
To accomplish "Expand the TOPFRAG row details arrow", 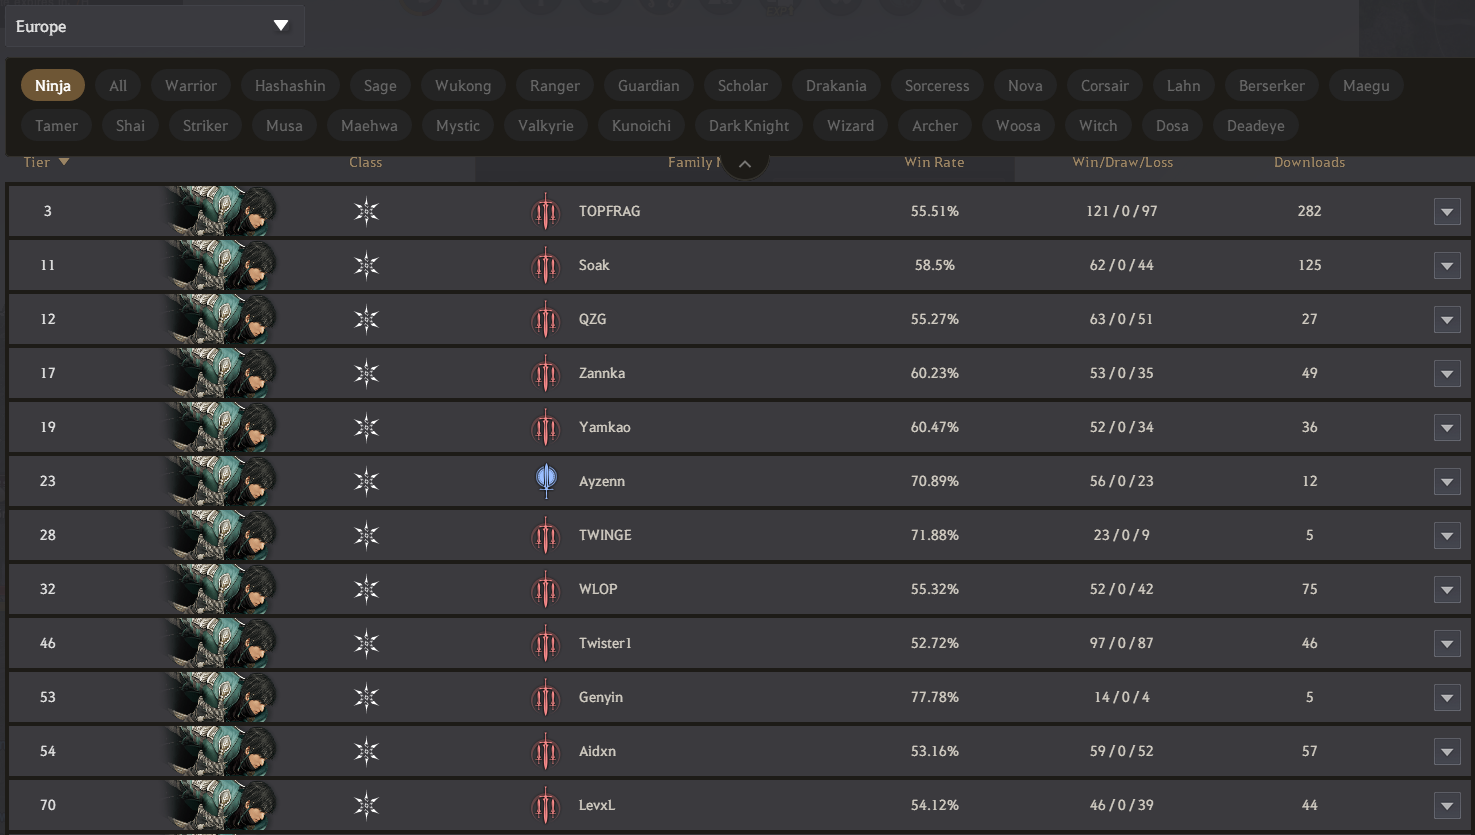I will coord(1447,212).
